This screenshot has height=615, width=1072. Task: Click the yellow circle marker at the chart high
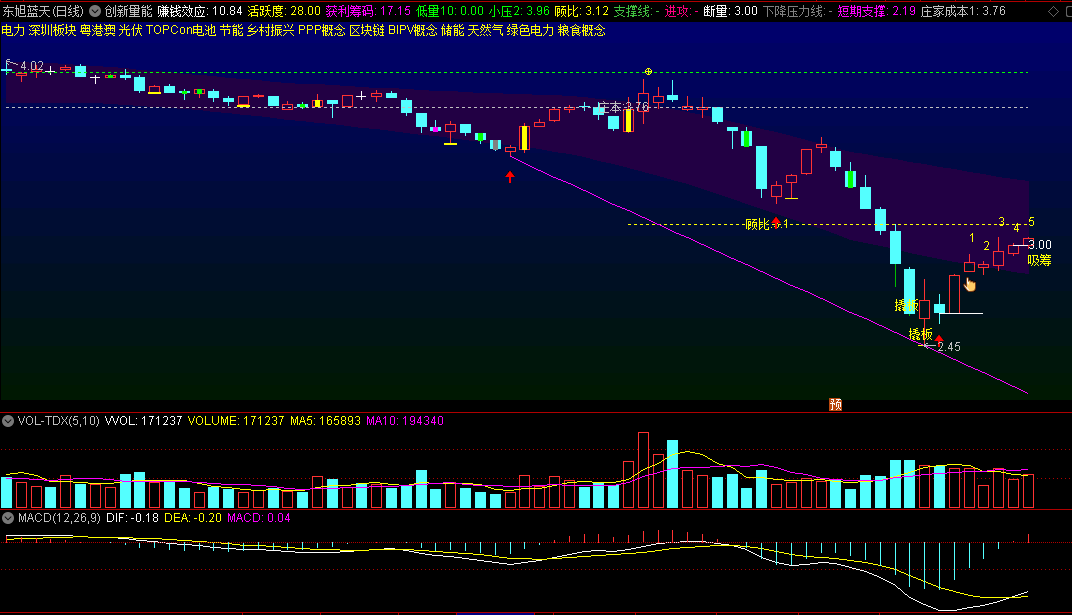(648, 71)
